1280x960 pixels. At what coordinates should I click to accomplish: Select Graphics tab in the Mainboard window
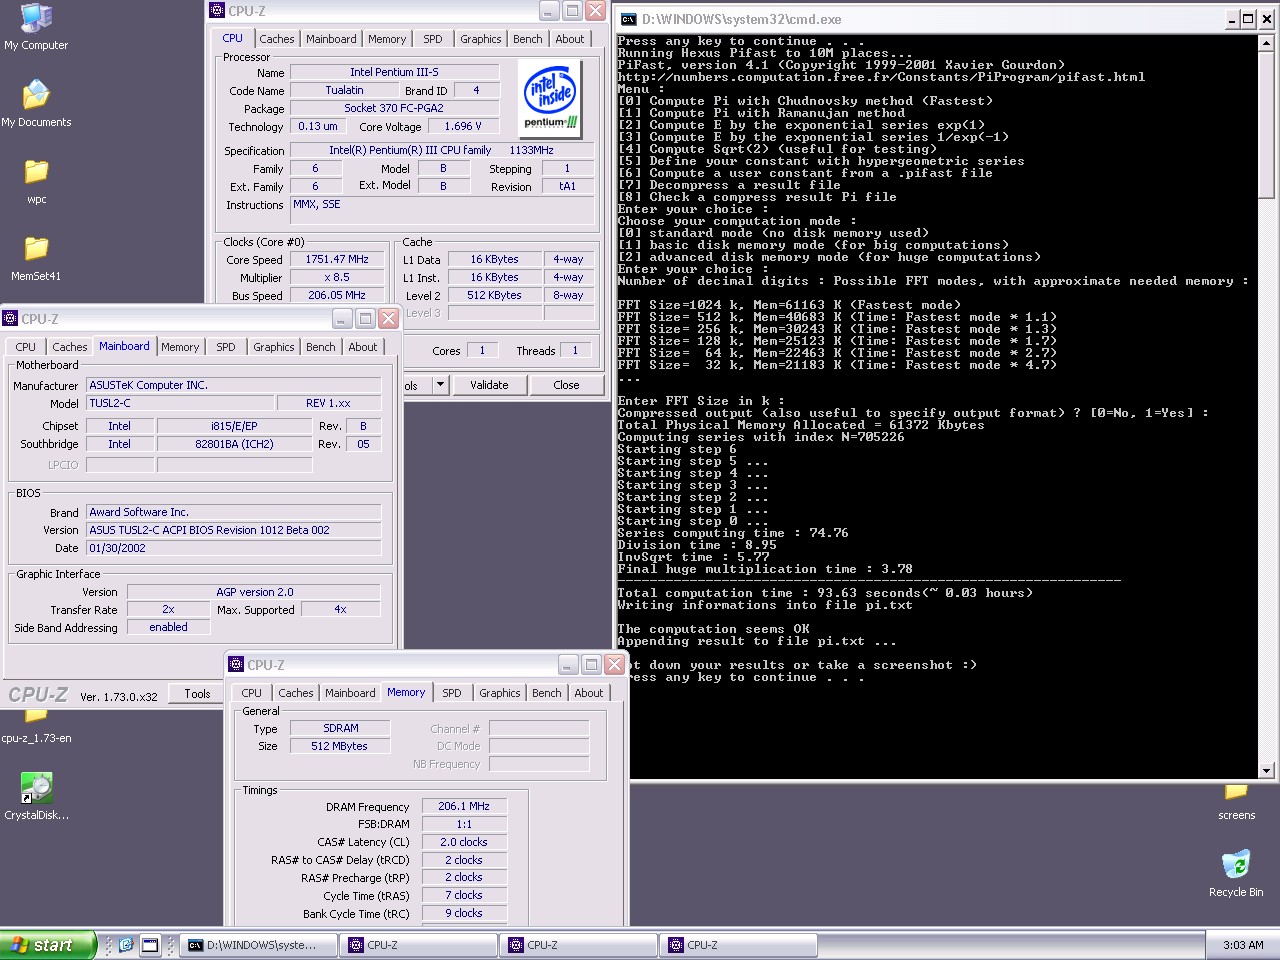[x=274, y=347]
